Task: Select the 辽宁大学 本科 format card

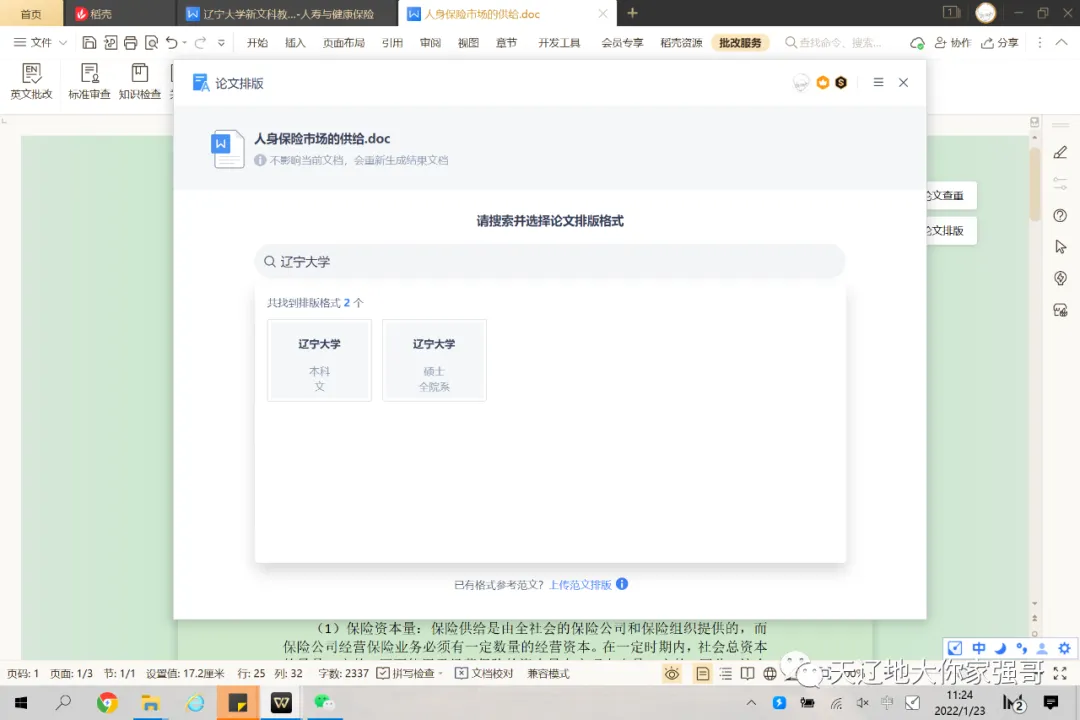Action: coord(320,360)
